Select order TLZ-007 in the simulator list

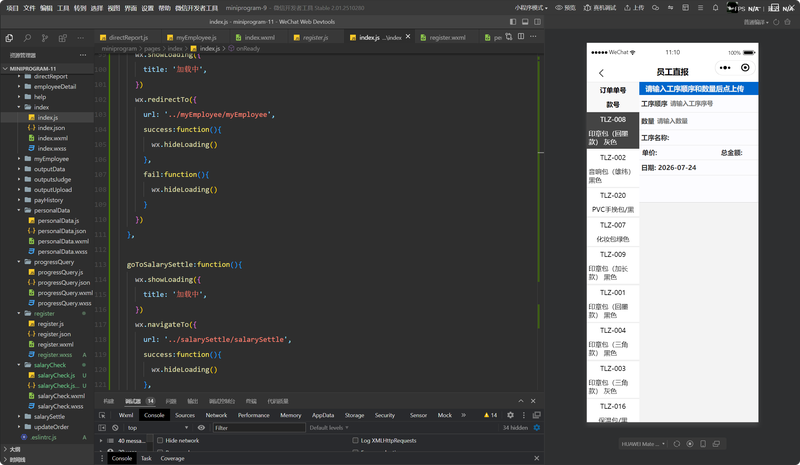coord(613,231)
